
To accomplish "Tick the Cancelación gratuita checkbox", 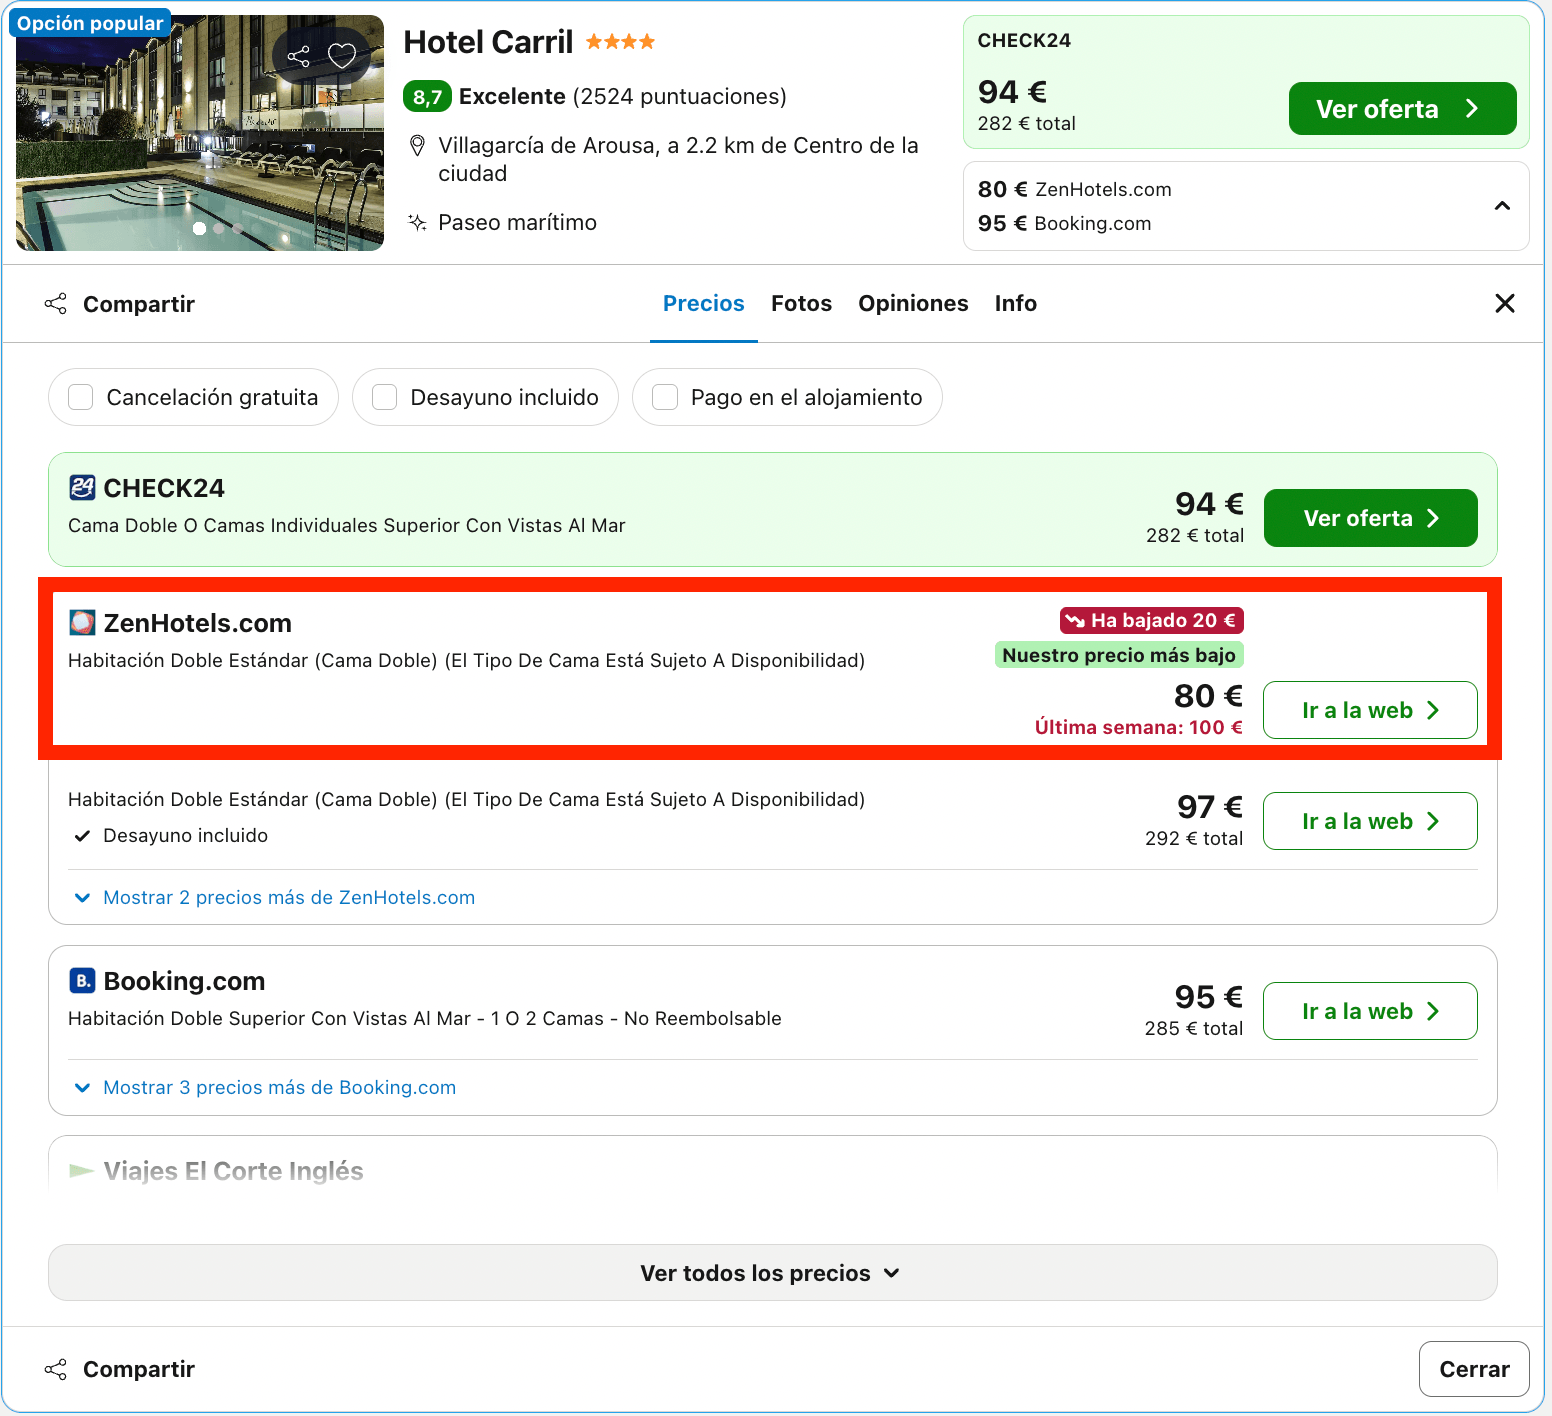I will [81, 397].
